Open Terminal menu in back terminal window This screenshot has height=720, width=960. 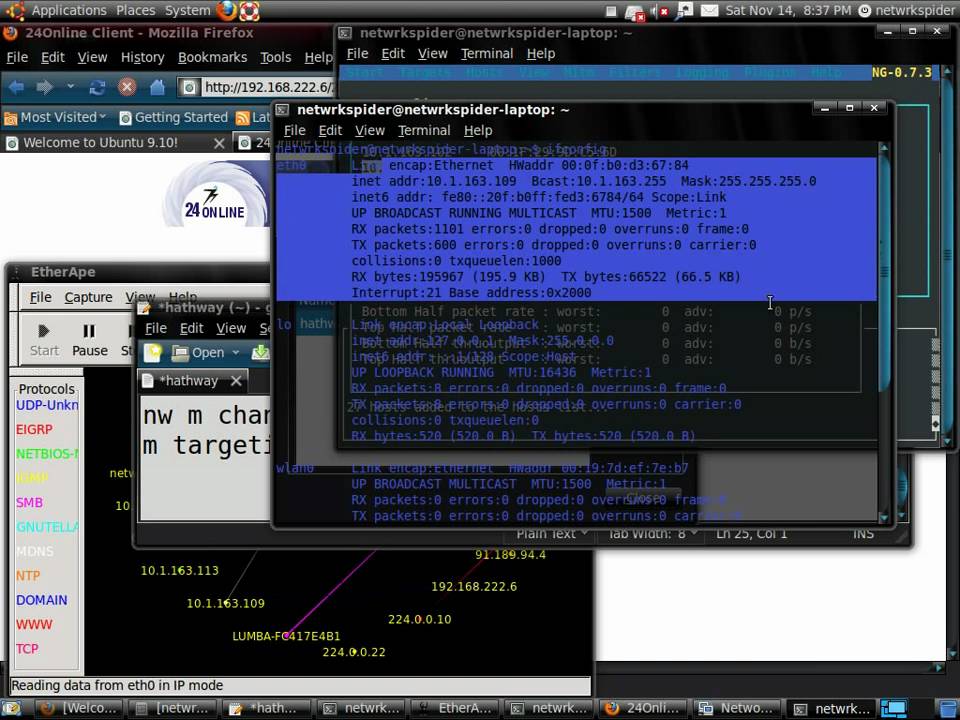[487, 54]
